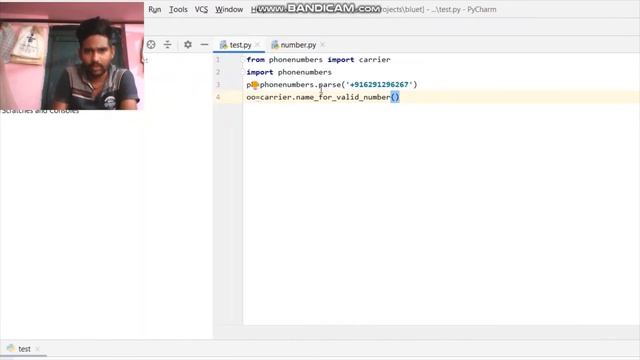Click 'Scratches and Consoles' in project tree

click(x=40, y=111)
